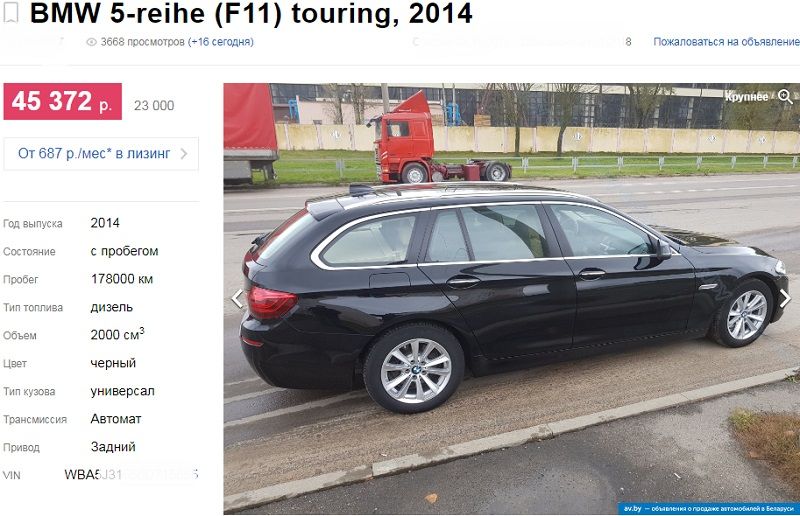Click the av.by watermark banner

(709, 508)
